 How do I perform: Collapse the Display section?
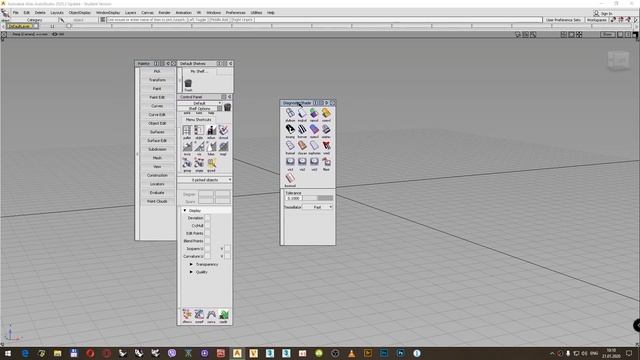click(185, 211)
